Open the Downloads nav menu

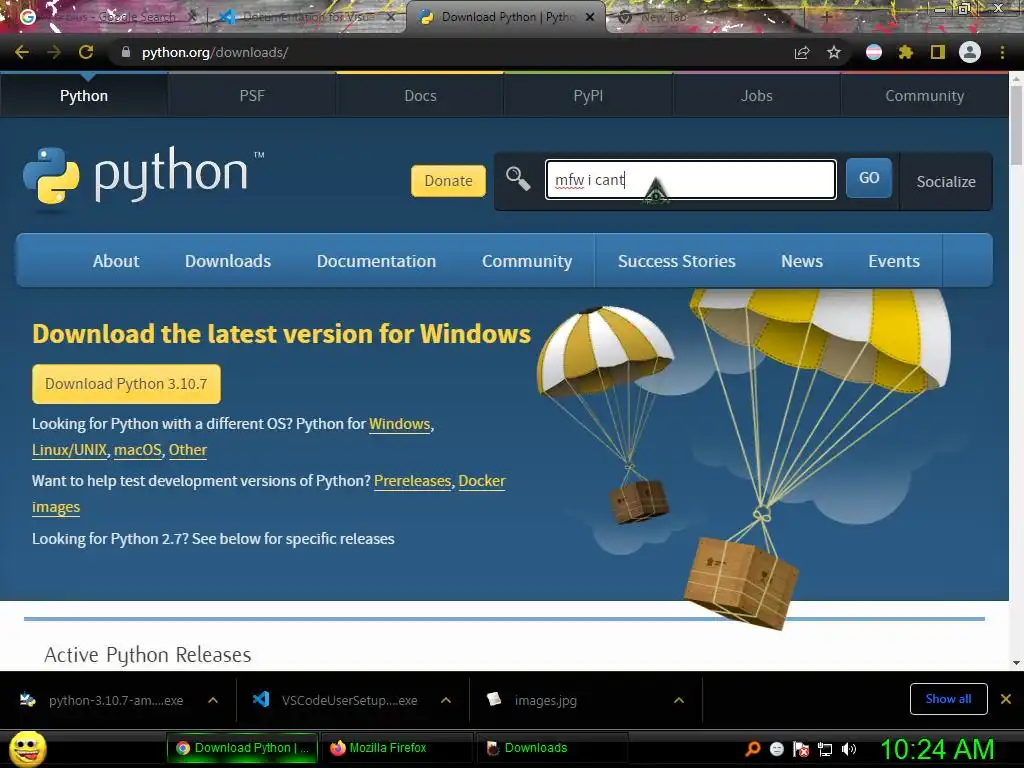click(228, 261)
